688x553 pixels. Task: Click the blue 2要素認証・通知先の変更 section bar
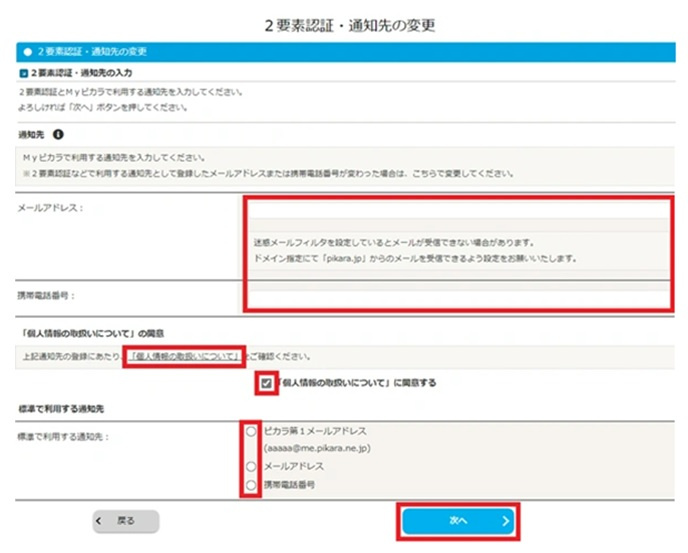click(346, 52)
